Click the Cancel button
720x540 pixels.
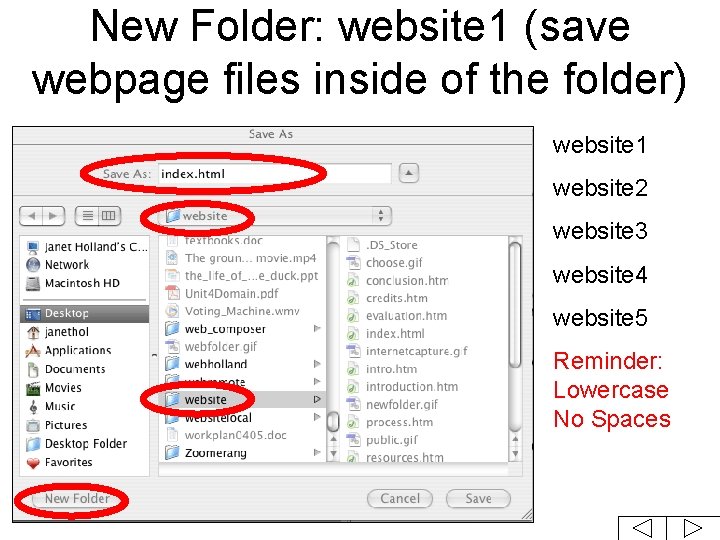400,499
